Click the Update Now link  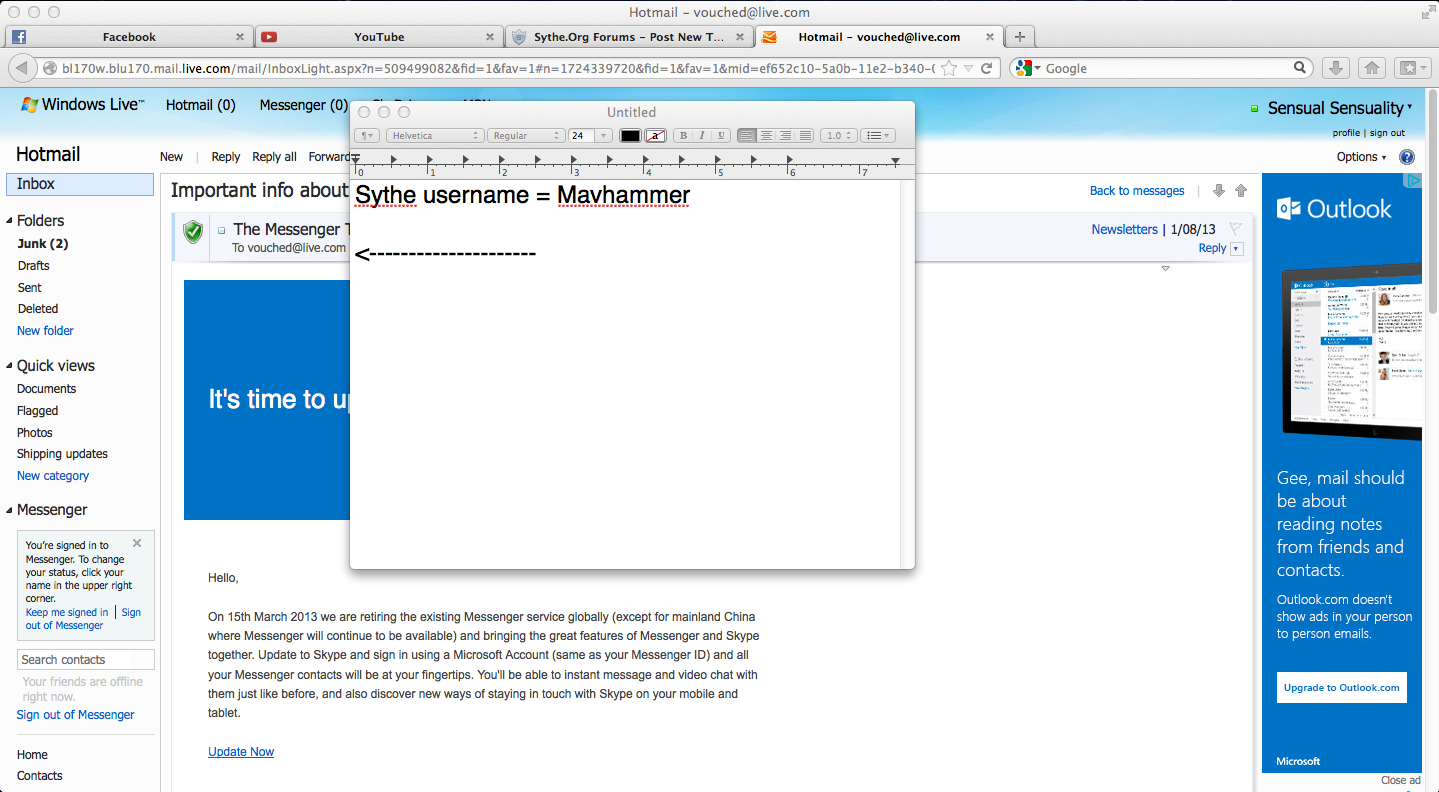(241, 752)
